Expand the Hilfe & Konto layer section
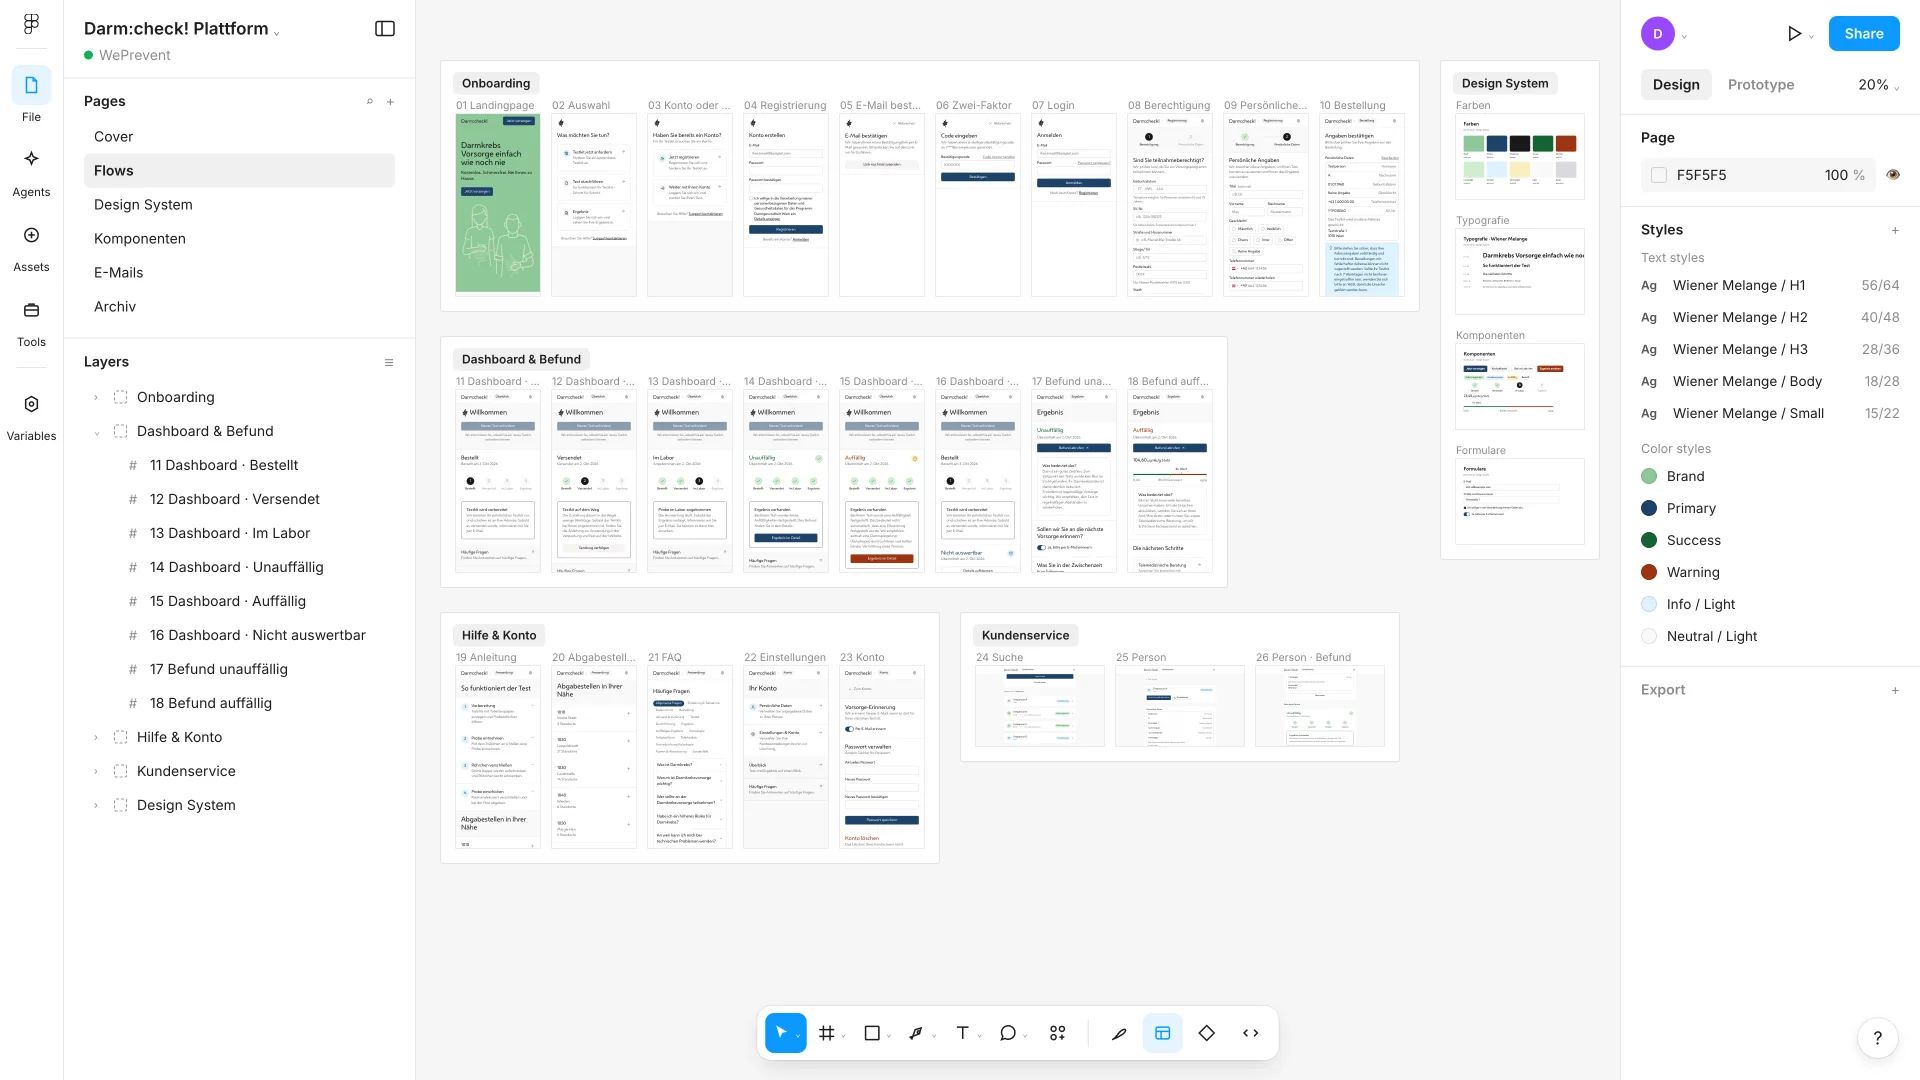 tap(96, 737)
